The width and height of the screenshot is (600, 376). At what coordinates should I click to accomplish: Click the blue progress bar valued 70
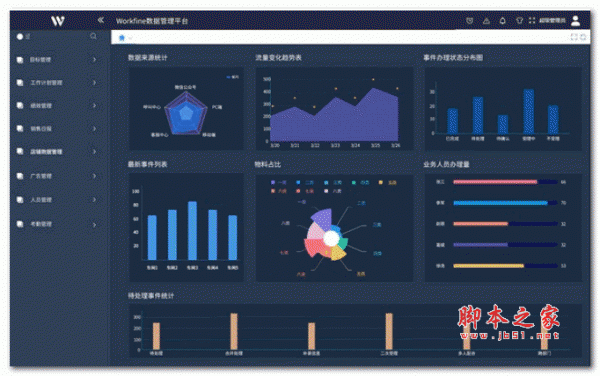[501, 203]
